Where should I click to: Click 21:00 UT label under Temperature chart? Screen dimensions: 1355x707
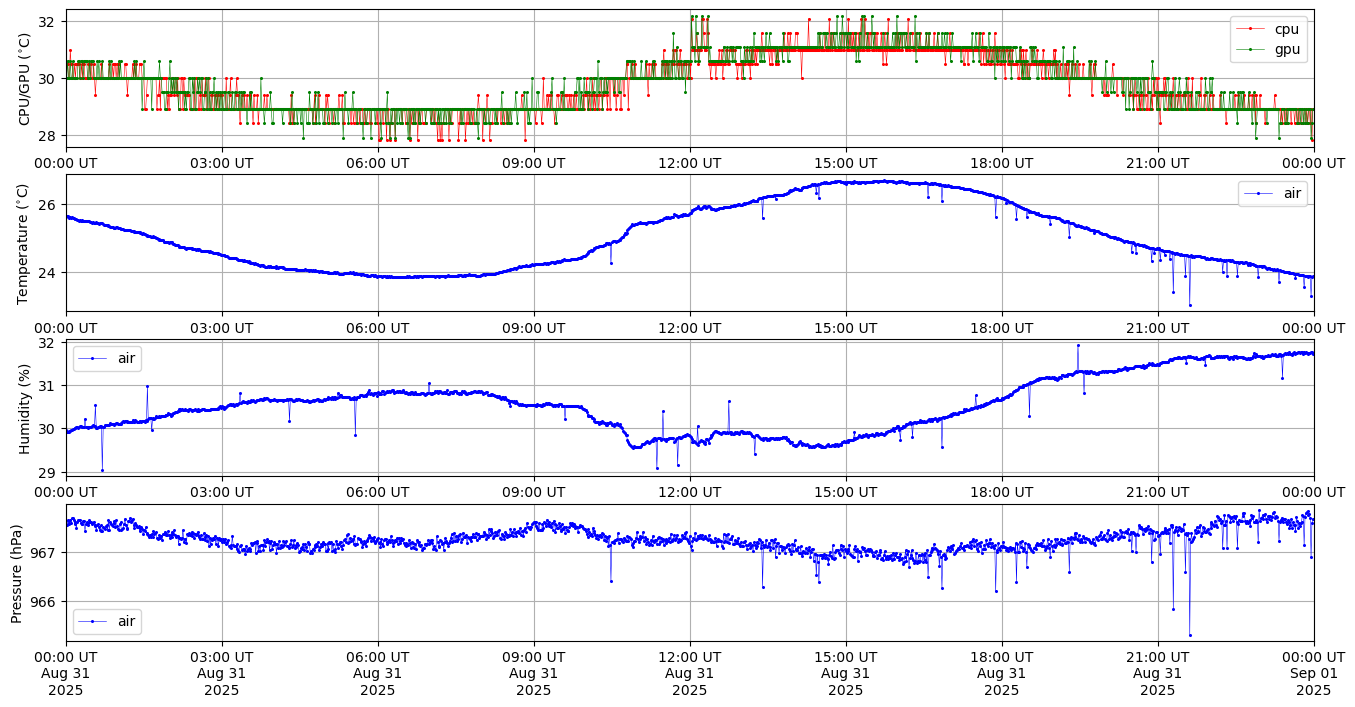coord(1158,328)
